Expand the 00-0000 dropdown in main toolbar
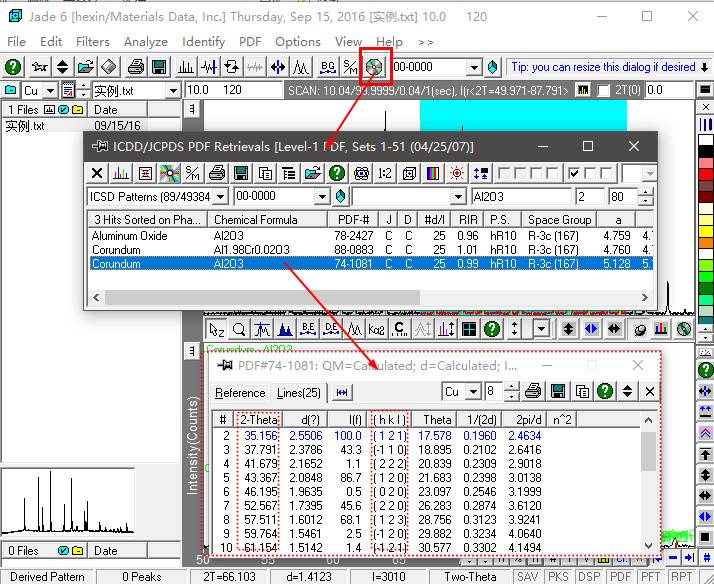 click(x=474, y=67)
